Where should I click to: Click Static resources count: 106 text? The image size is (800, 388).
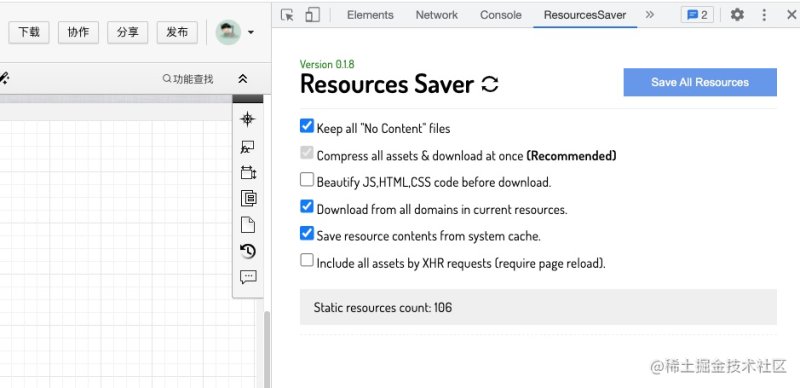pos(383,307)
